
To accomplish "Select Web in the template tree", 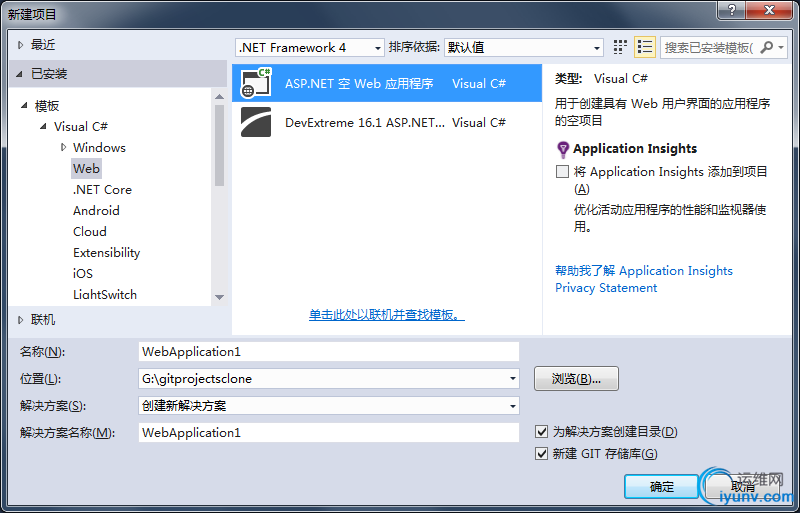I will tap(86, 168).
